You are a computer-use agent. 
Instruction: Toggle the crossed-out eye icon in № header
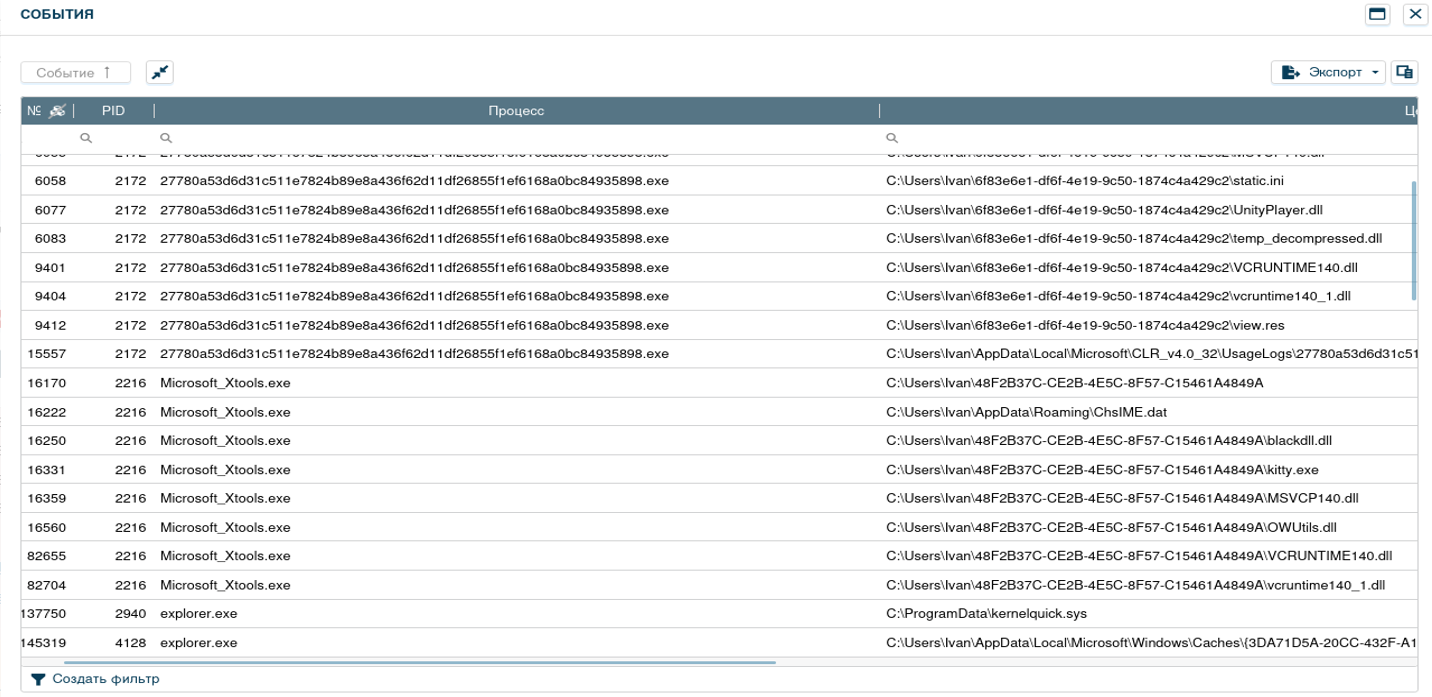[58, 111]
